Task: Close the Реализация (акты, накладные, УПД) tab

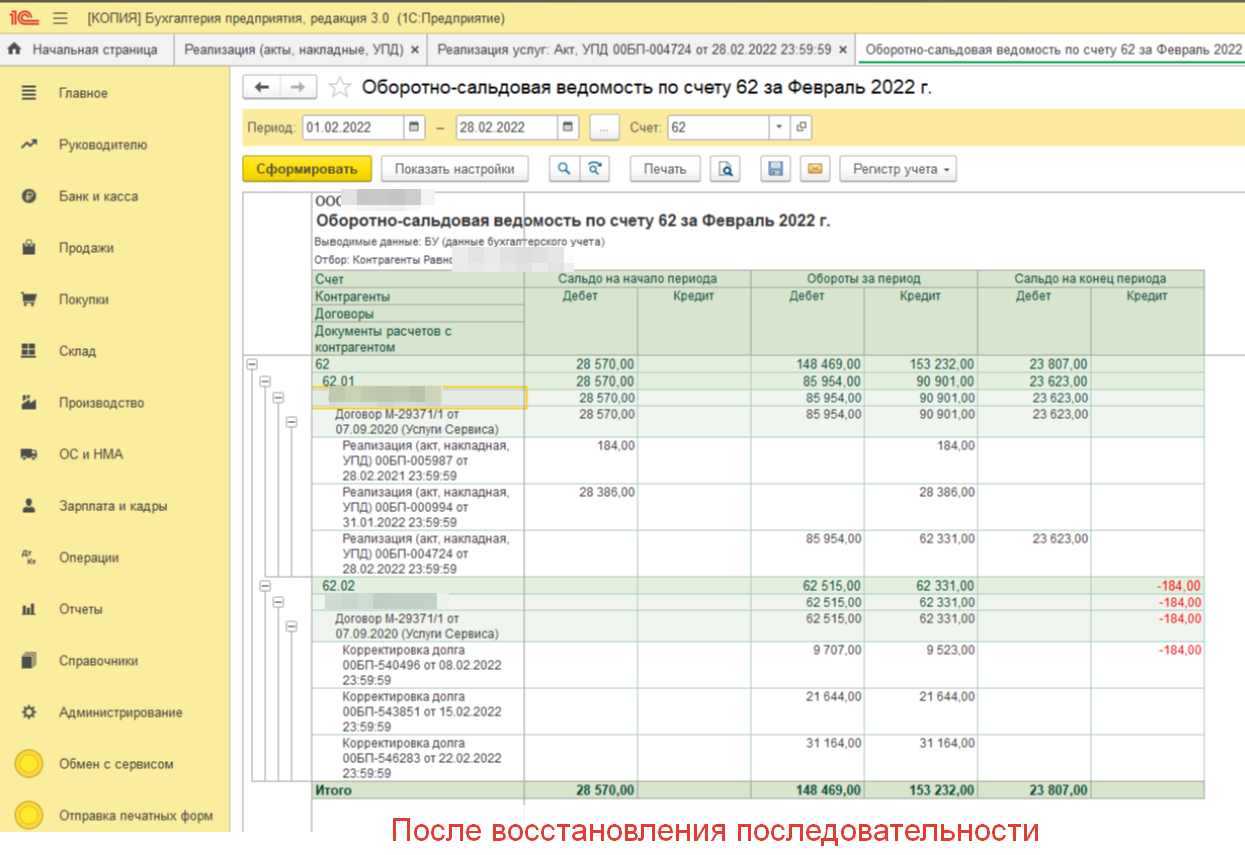Action: (x=415, y=49)
